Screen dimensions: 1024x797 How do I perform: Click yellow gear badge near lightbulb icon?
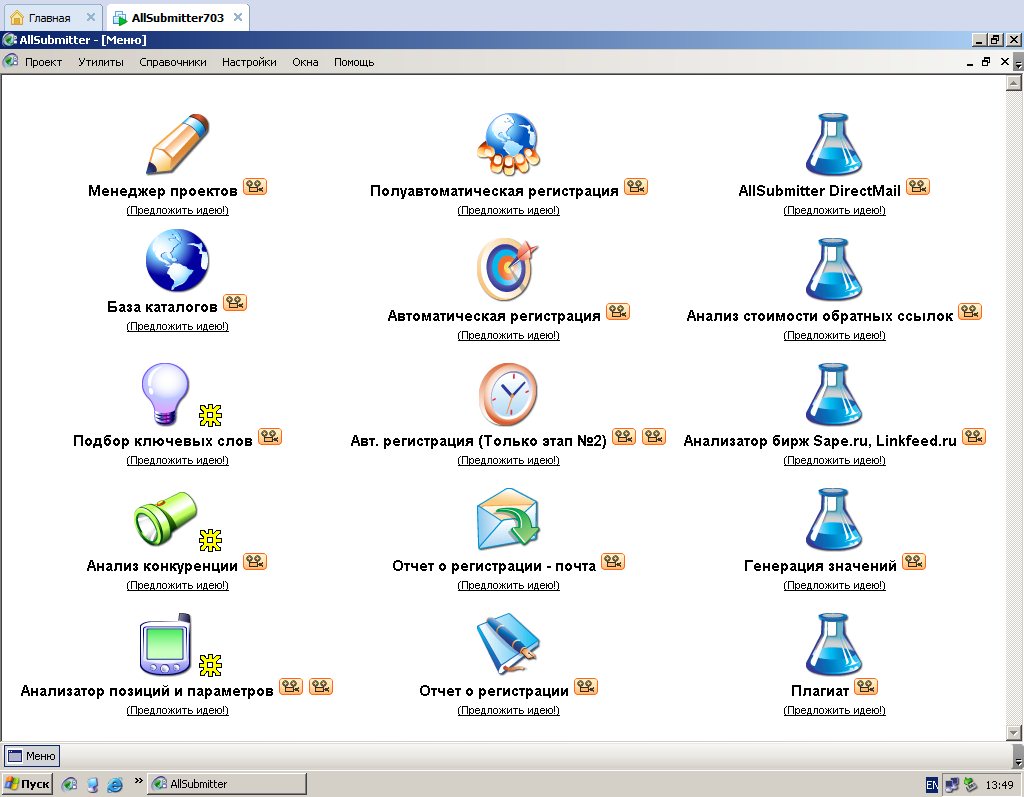point(210,415)
